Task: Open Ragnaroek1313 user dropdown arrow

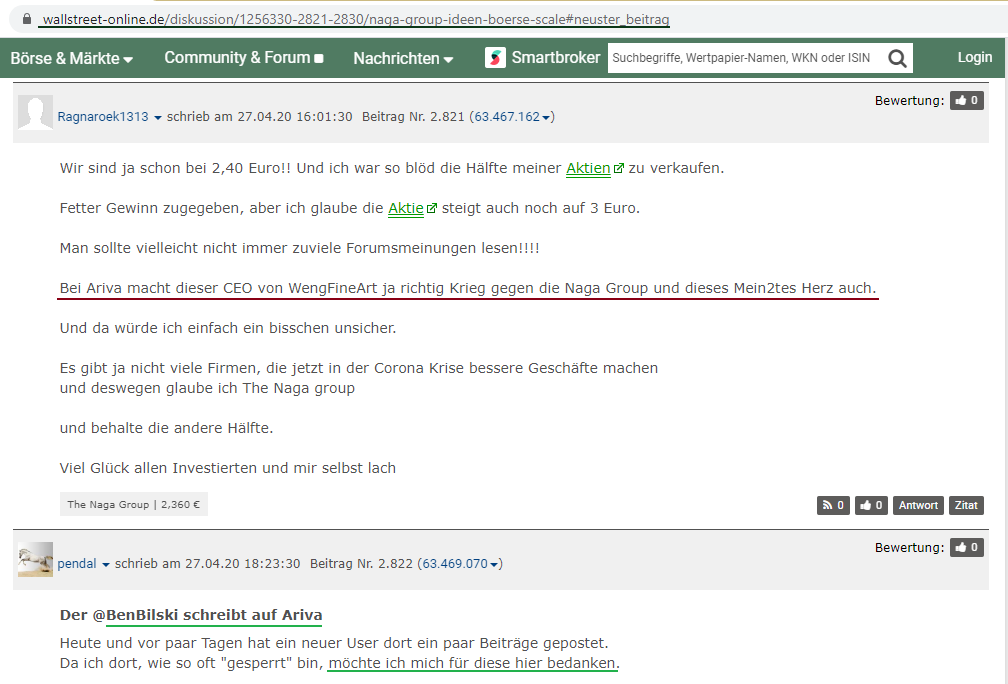Action: [158, 118]
